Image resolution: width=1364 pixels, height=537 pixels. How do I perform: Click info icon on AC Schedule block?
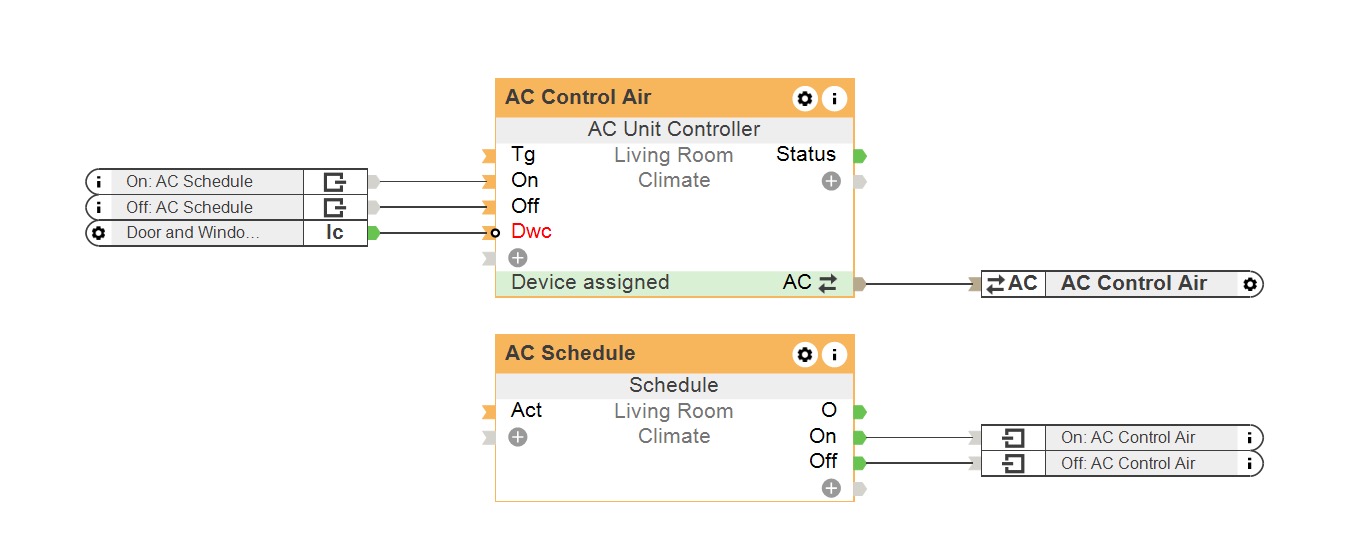pyautogui.click(x=834, y=354)
